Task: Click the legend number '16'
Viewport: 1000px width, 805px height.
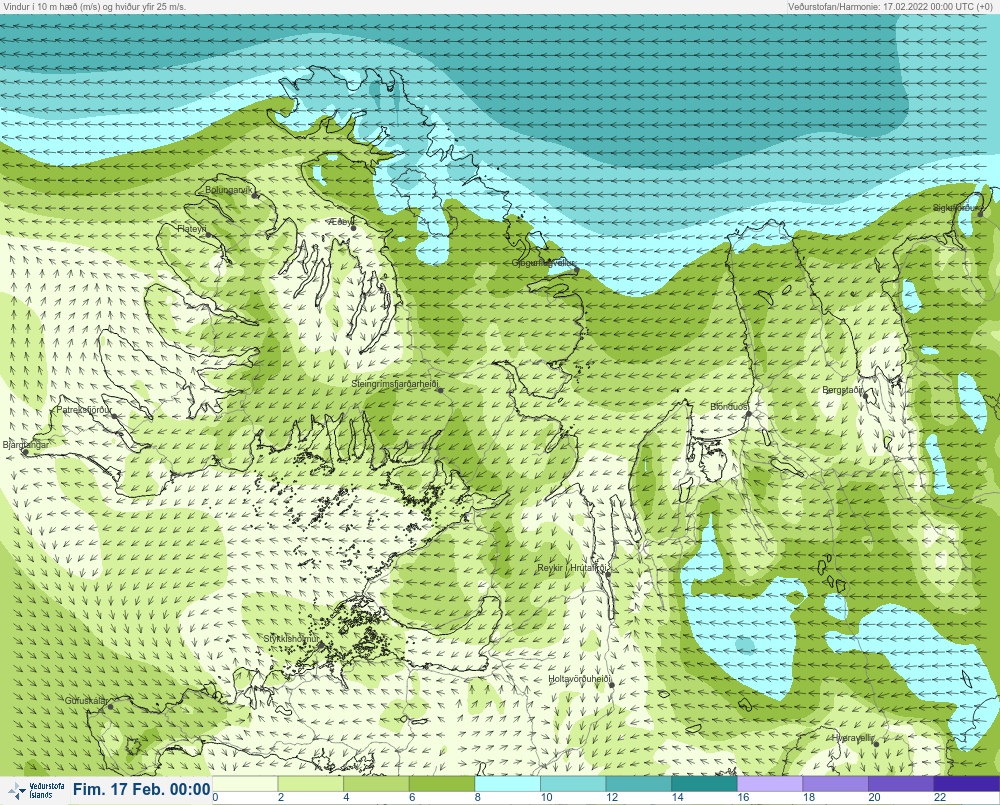Action: (743, 797)
